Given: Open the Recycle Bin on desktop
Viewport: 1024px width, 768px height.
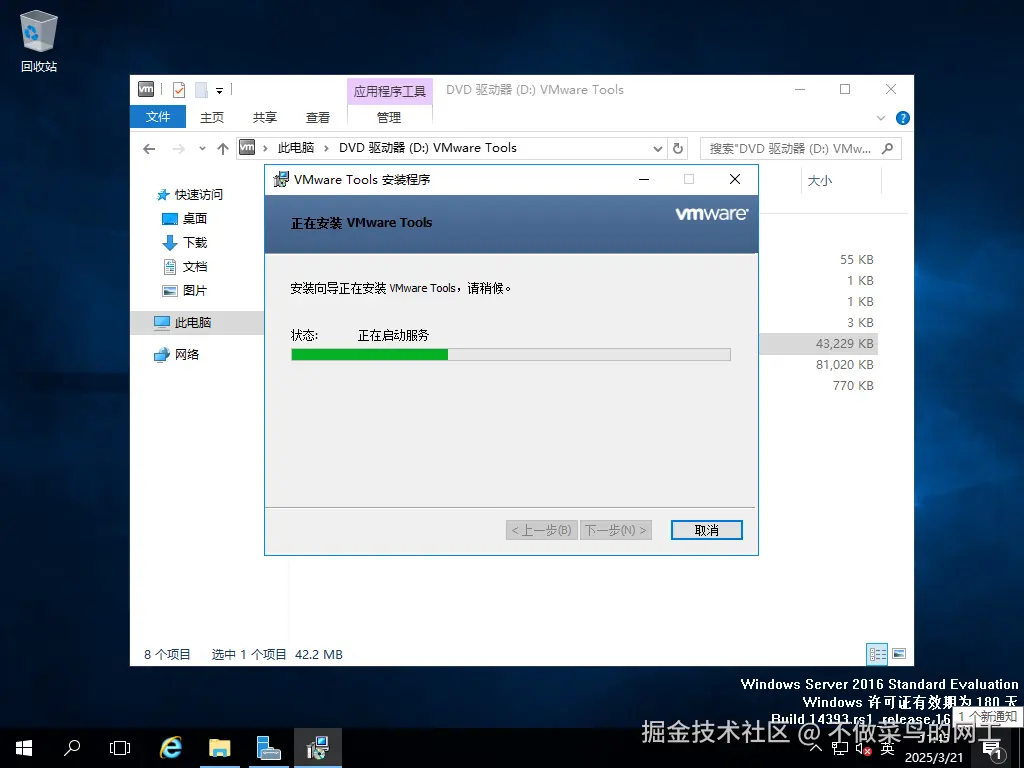Looking at the screenshot, I should tap(39, 40).
